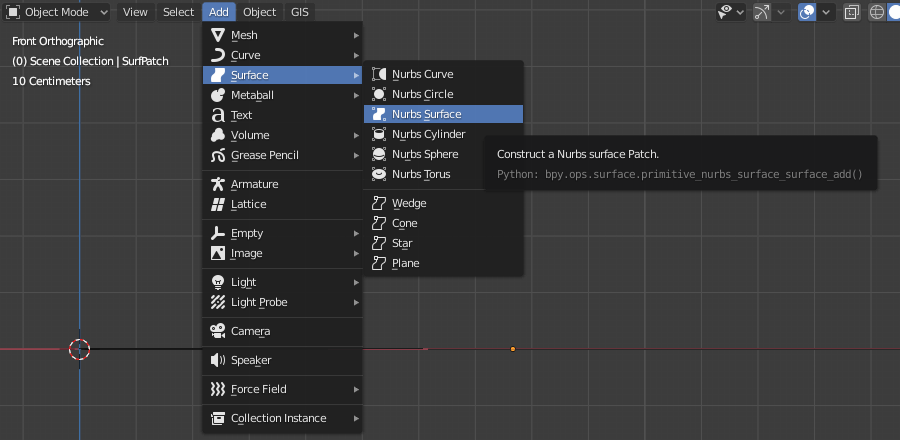Click the Text object icon
This screenshot has width=900, height=440.
tap(218, 115)
